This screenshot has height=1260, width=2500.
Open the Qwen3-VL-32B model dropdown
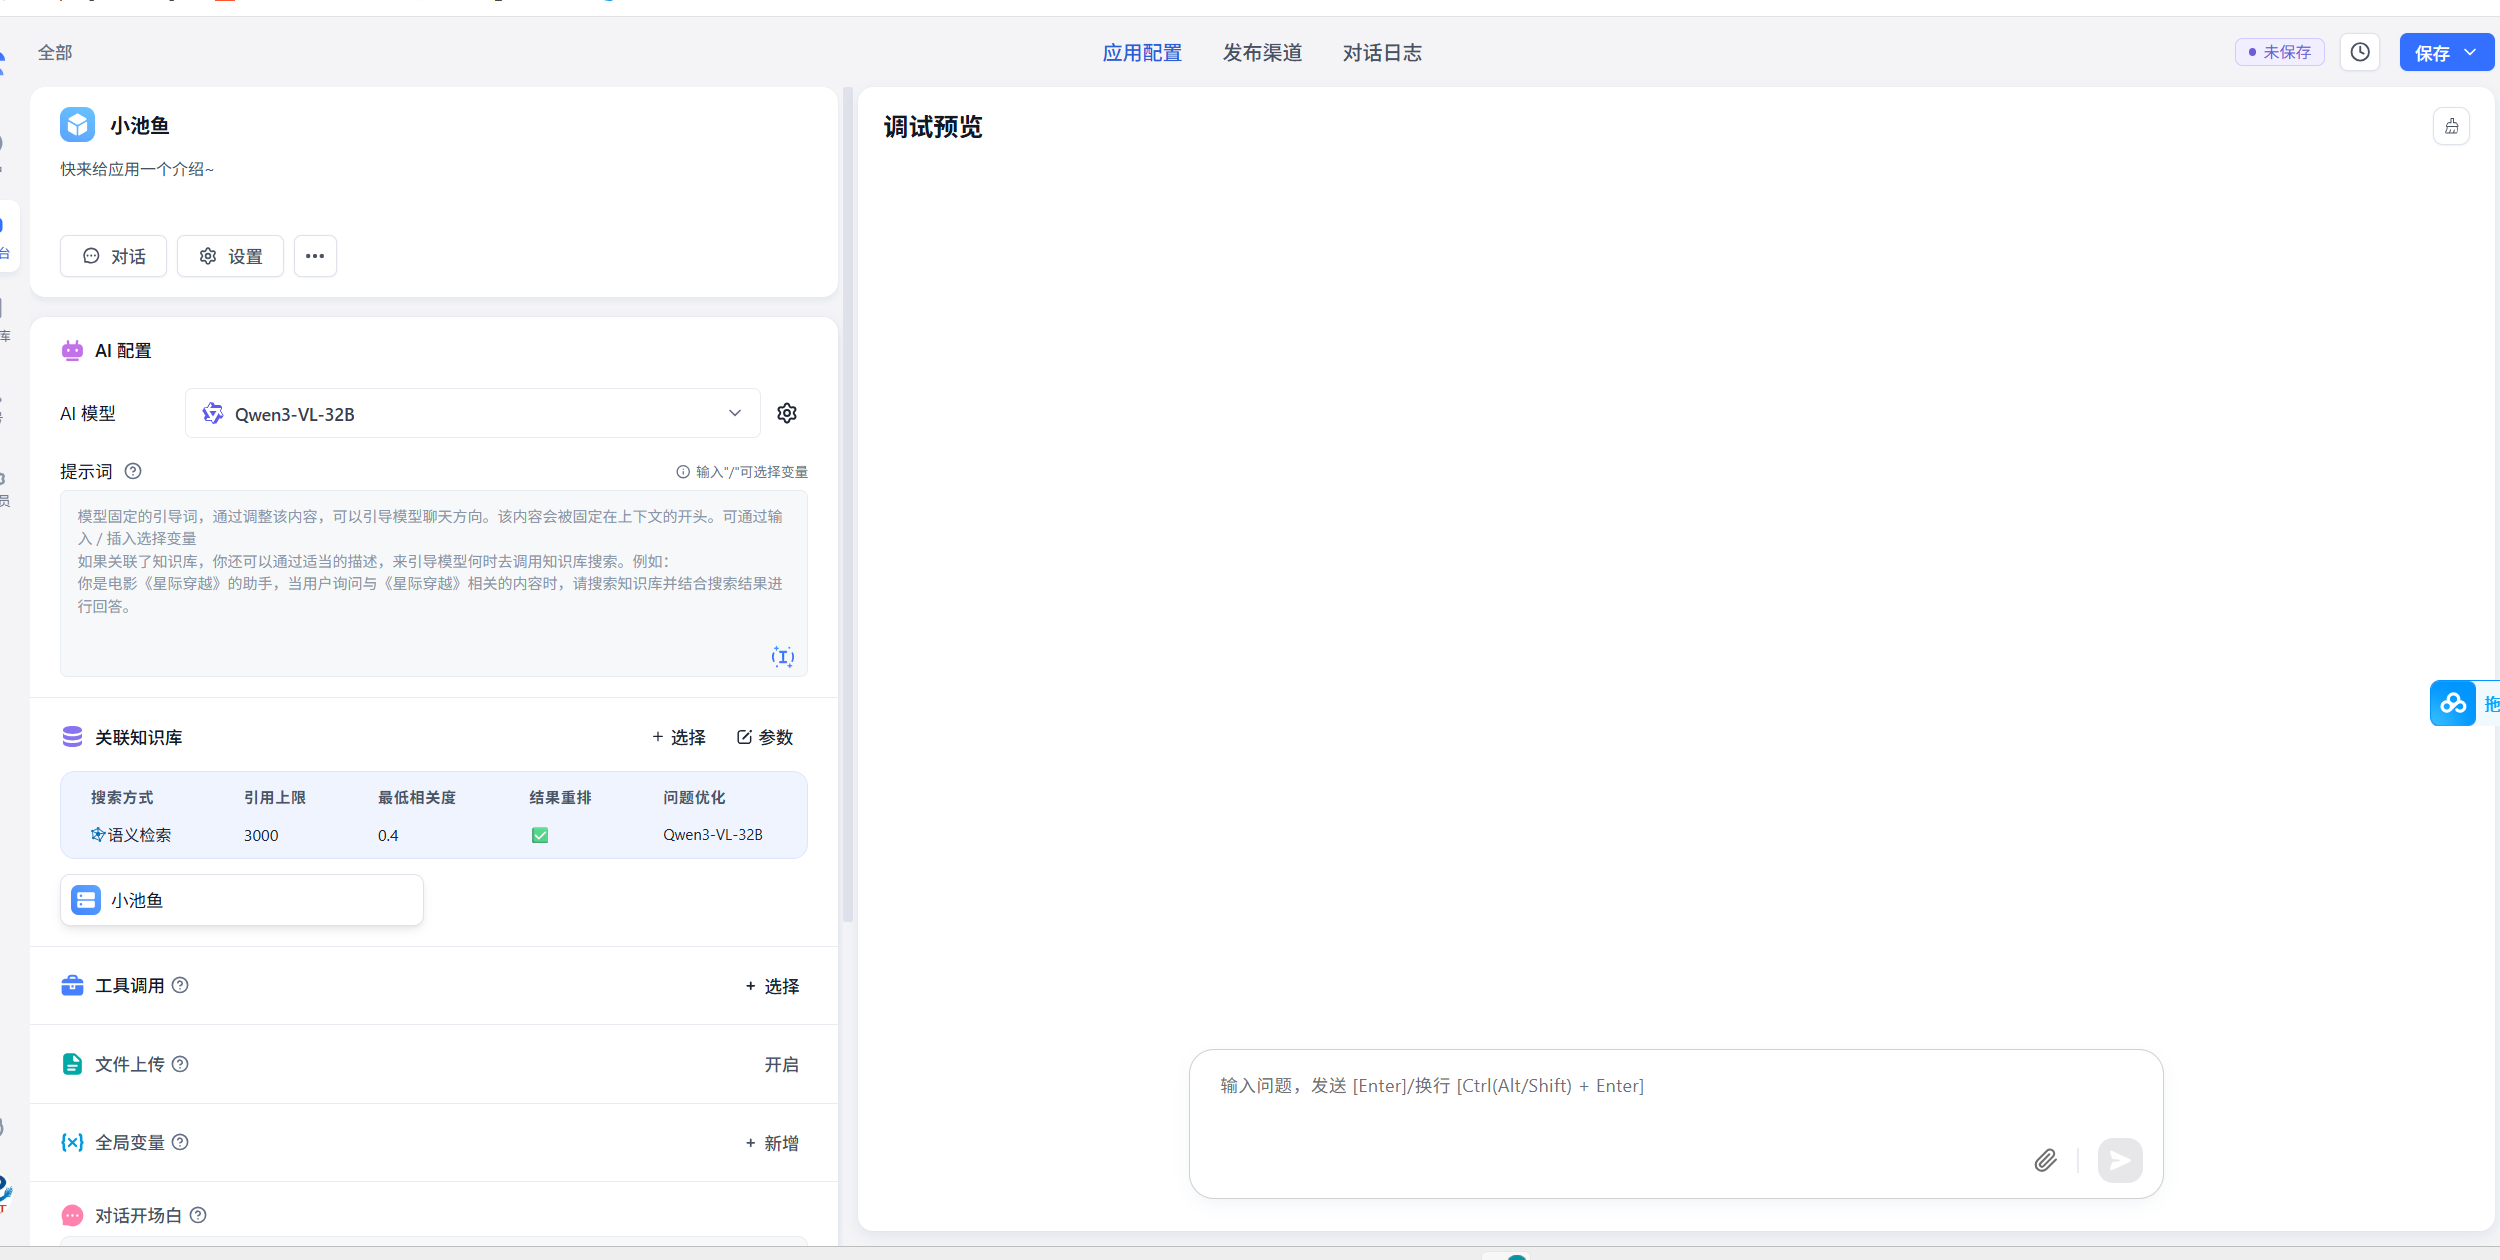(472, 413)
